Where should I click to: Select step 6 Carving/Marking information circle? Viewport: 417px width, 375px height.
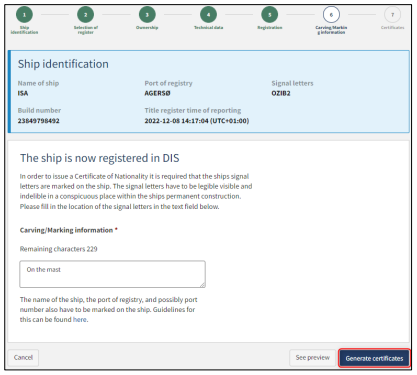[x=331, y=15]
